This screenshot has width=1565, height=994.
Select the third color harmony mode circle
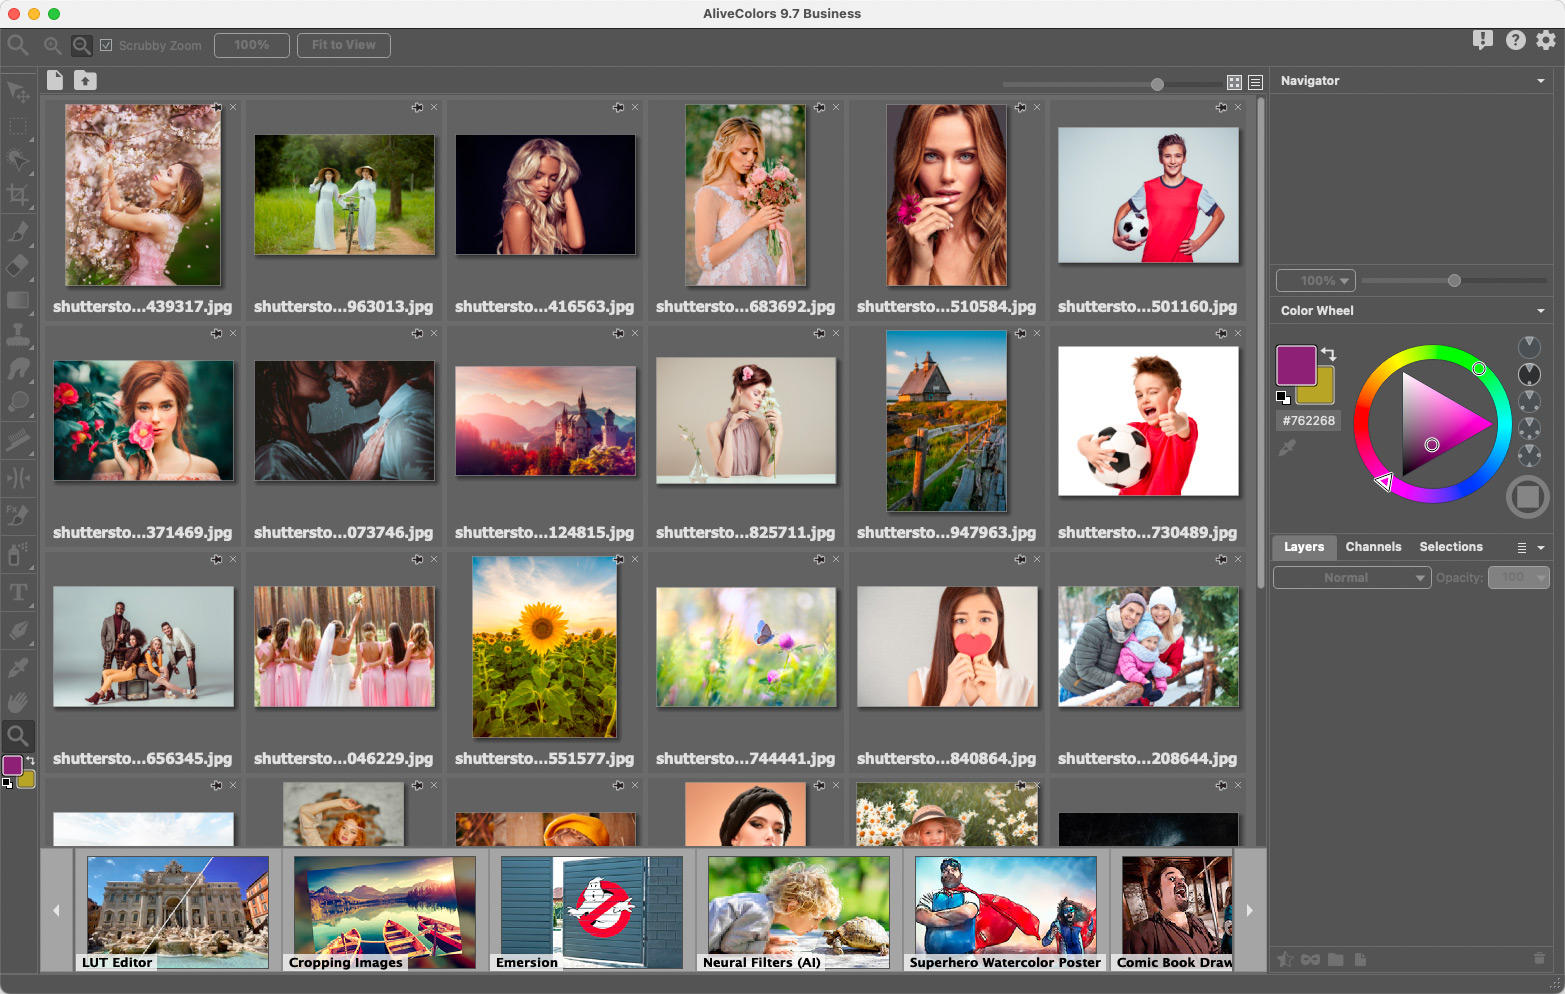1529,401
